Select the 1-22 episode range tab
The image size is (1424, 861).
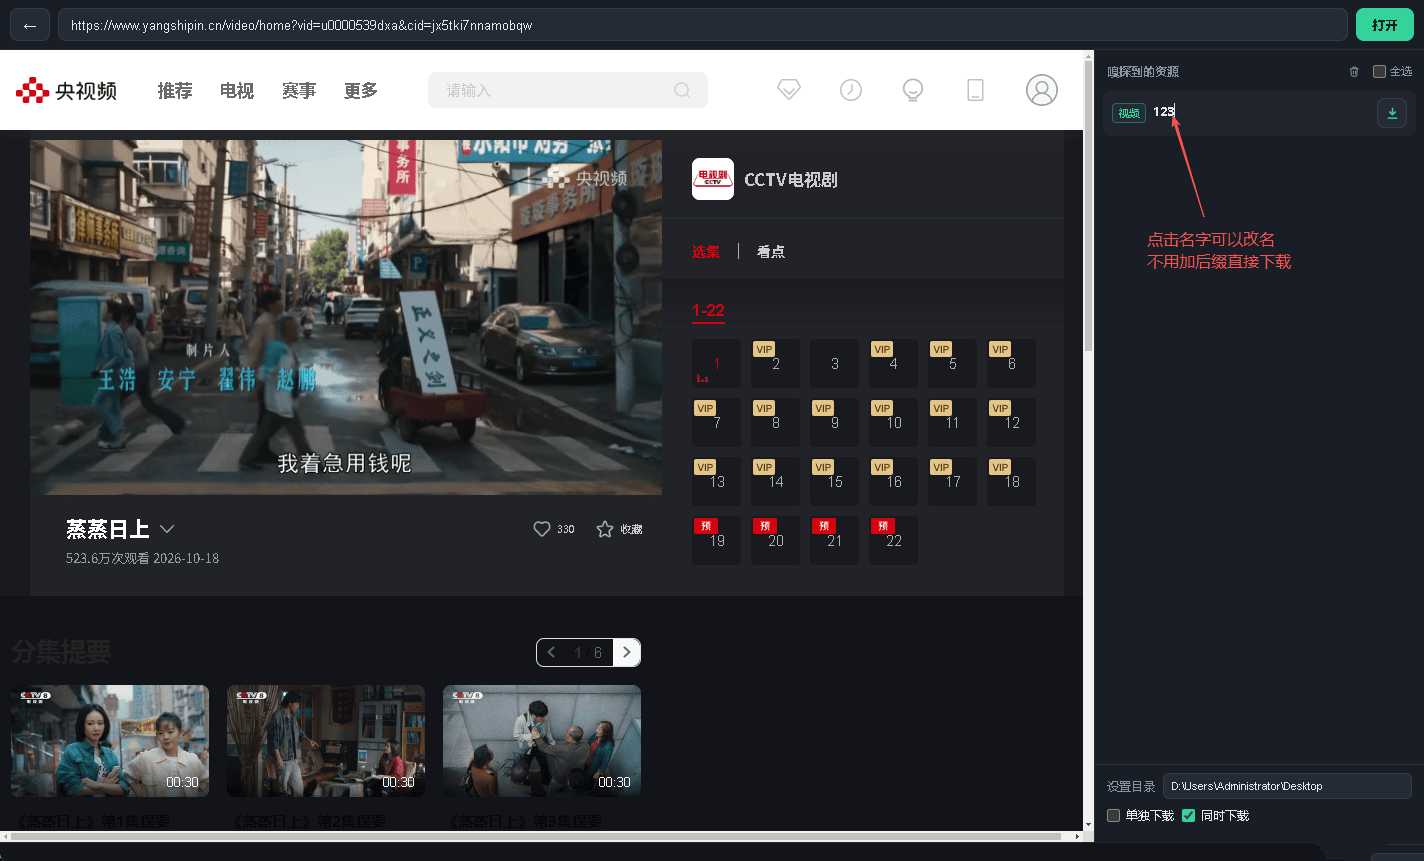[x=708, y=311]
